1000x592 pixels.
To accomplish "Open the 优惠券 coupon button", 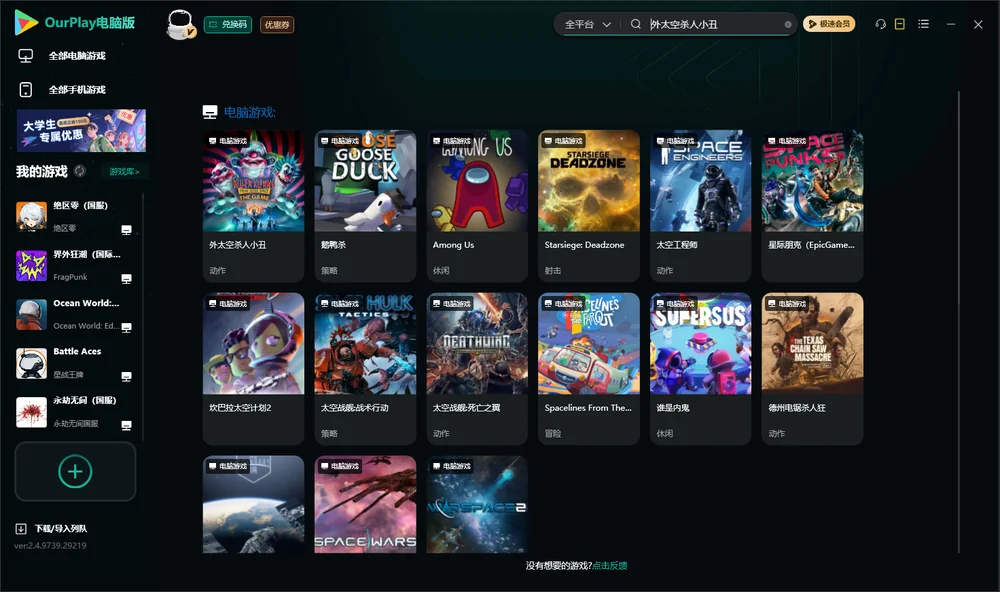I will point(277,24).
